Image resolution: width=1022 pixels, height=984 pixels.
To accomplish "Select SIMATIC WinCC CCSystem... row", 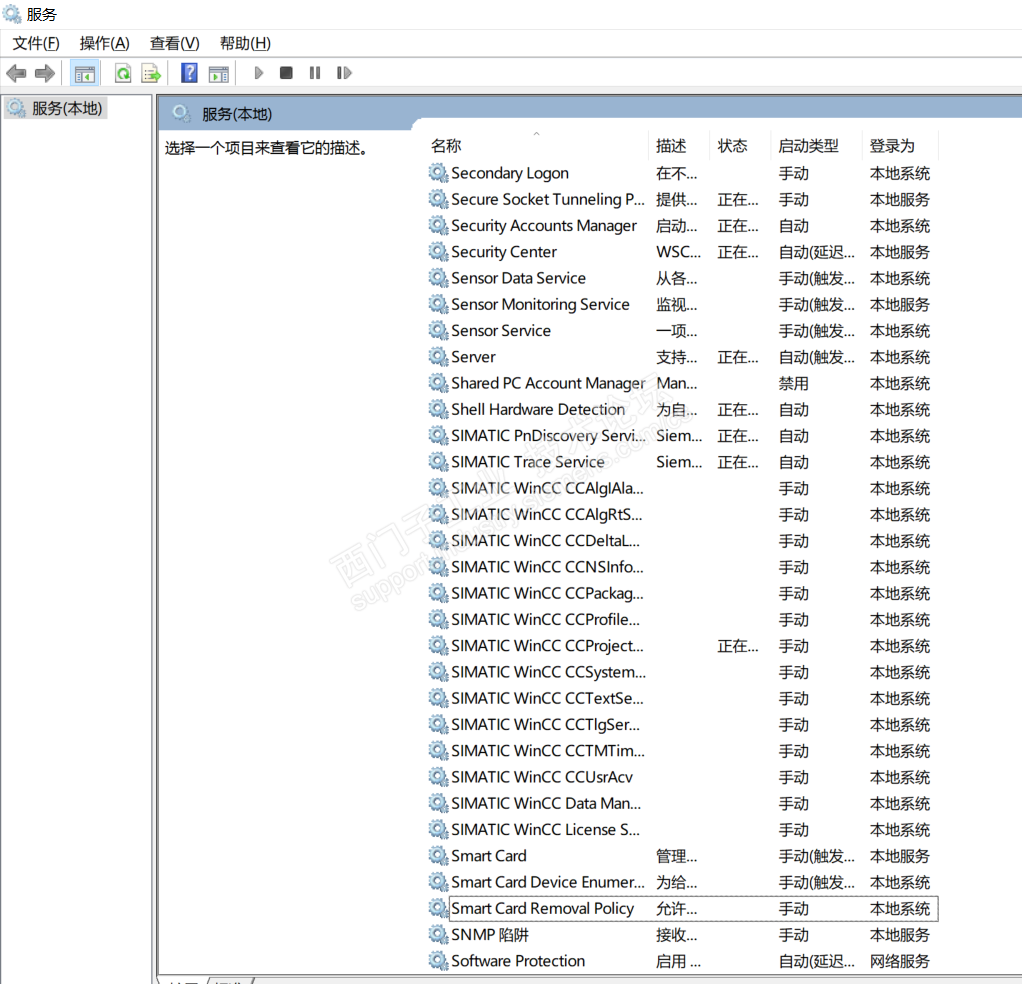I will pos(682,672).
